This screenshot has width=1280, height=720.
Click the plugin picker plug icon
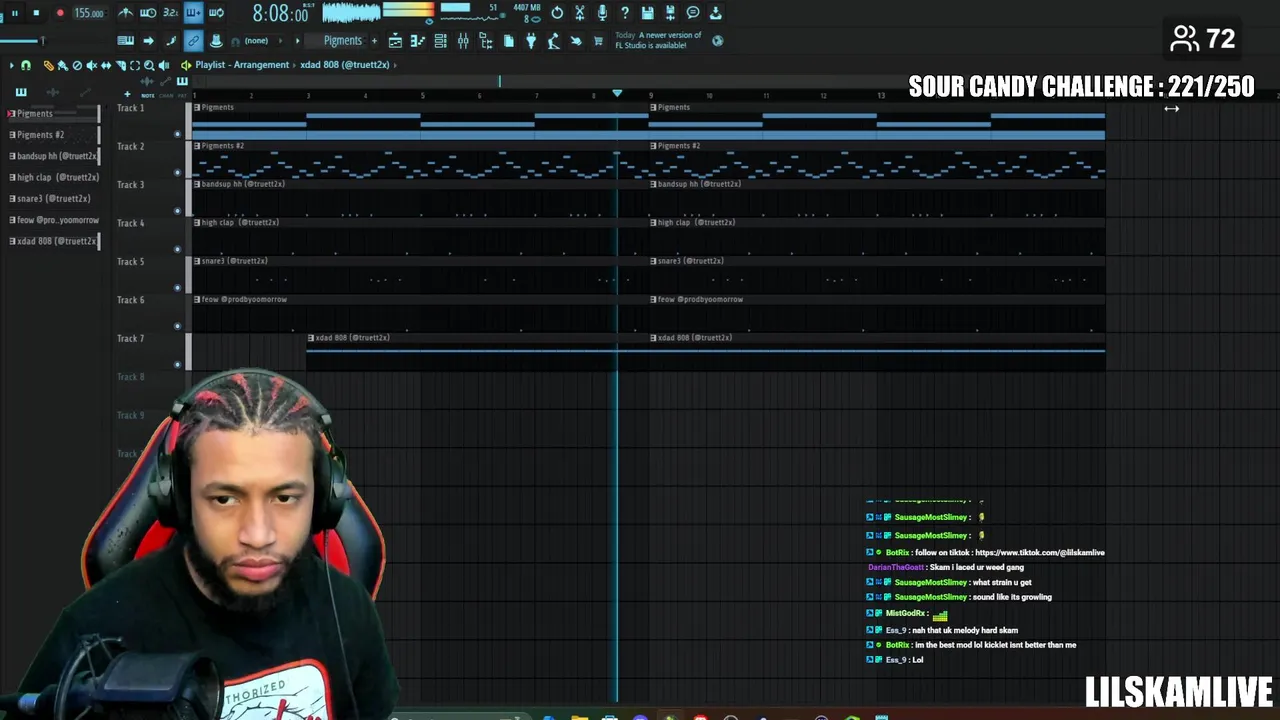[531, 41]
